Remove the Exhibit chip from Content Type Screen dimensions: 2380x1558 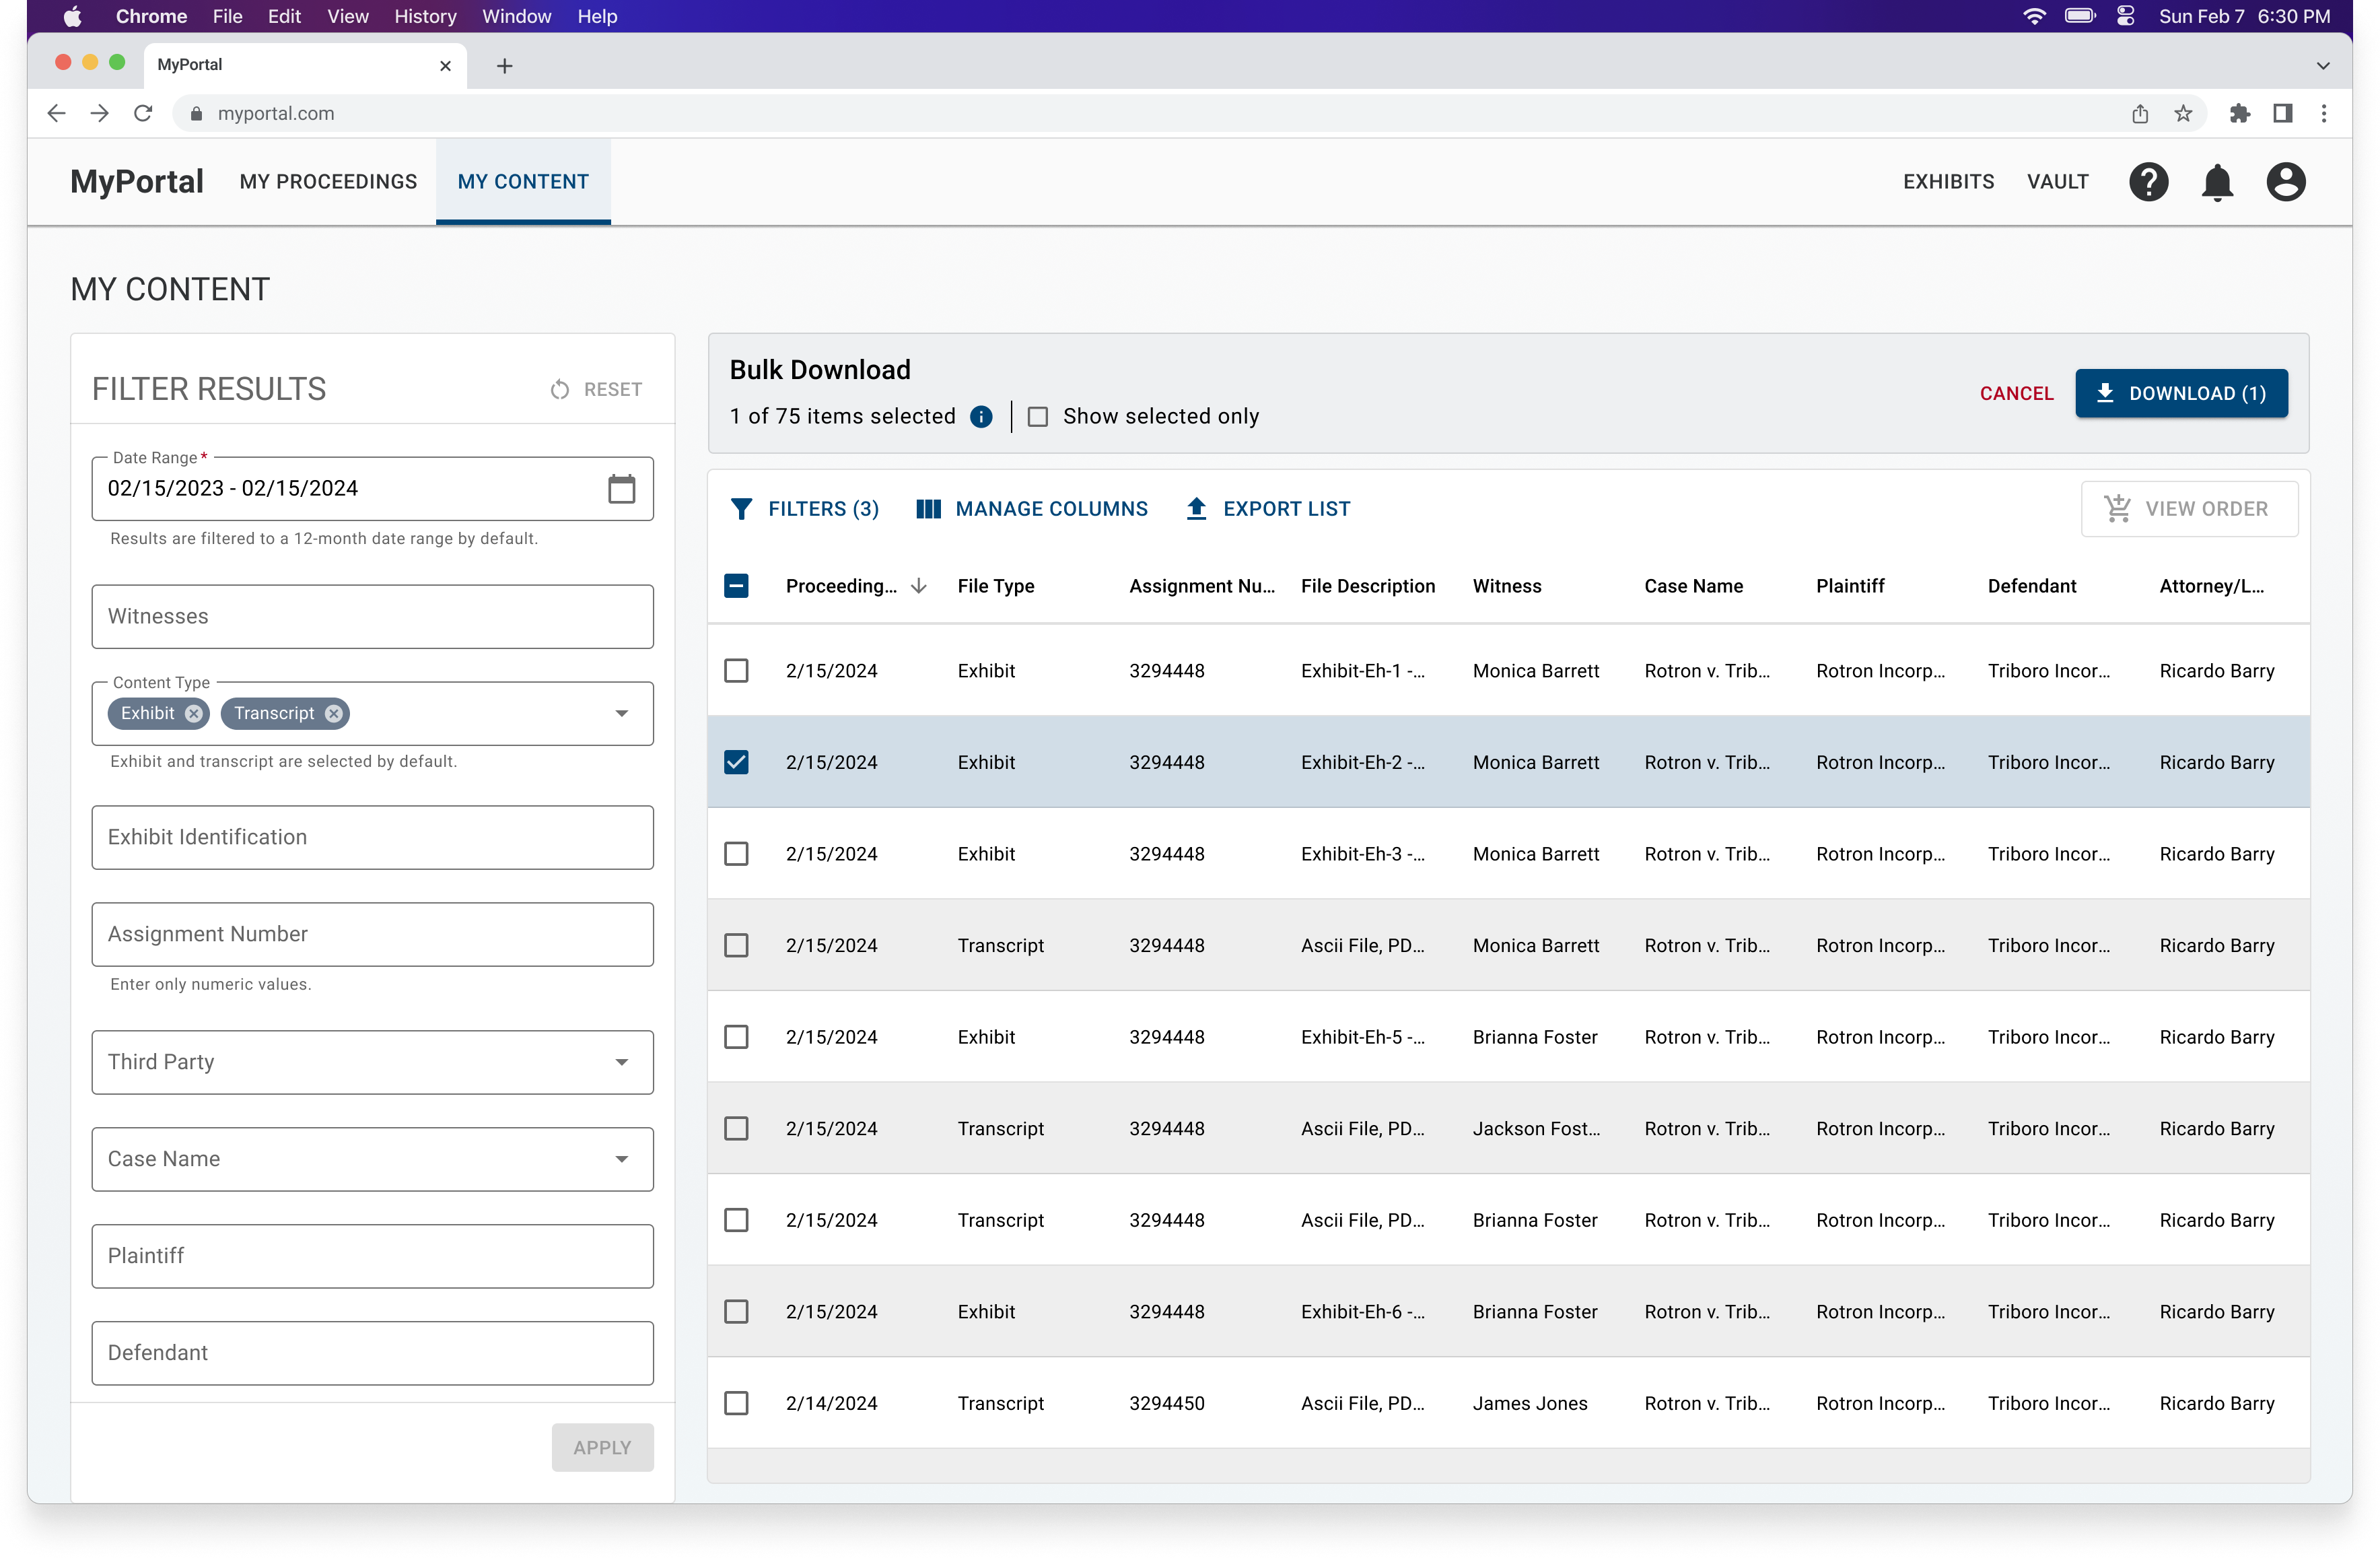pos(194,713)
